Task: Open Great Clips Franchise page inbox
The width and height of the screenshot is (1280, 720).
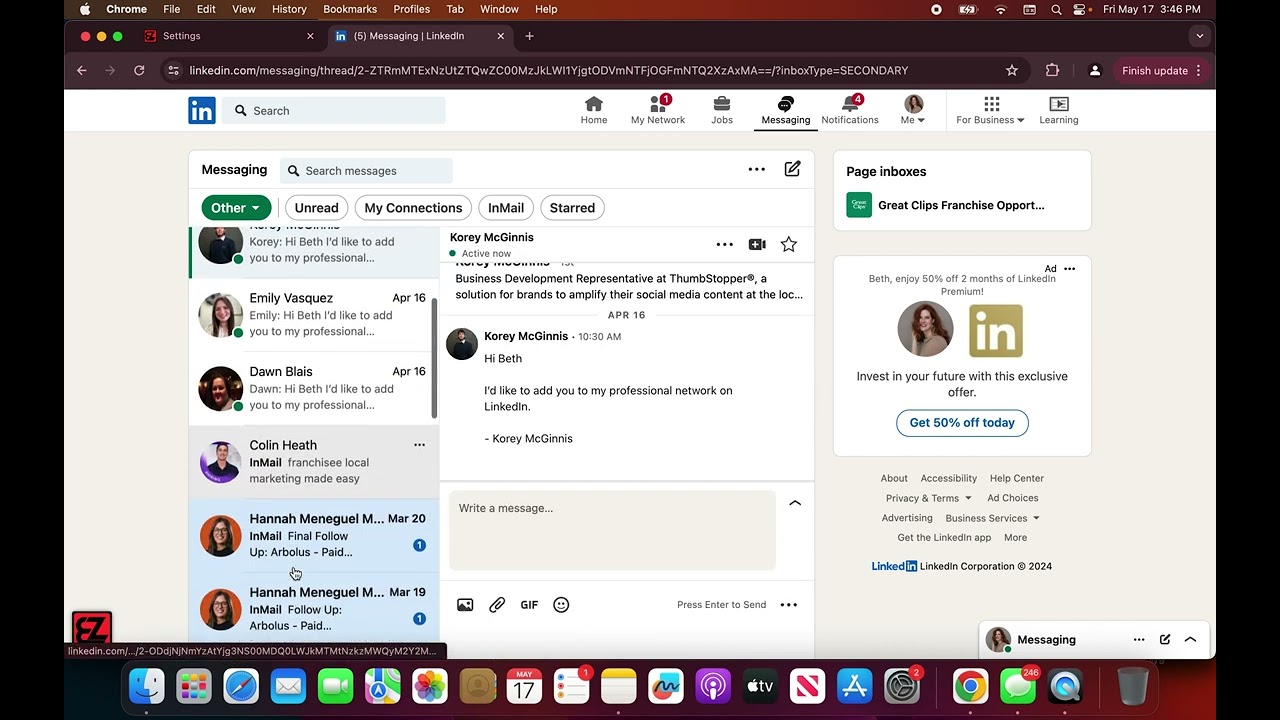Action: (x=961, y=205)
